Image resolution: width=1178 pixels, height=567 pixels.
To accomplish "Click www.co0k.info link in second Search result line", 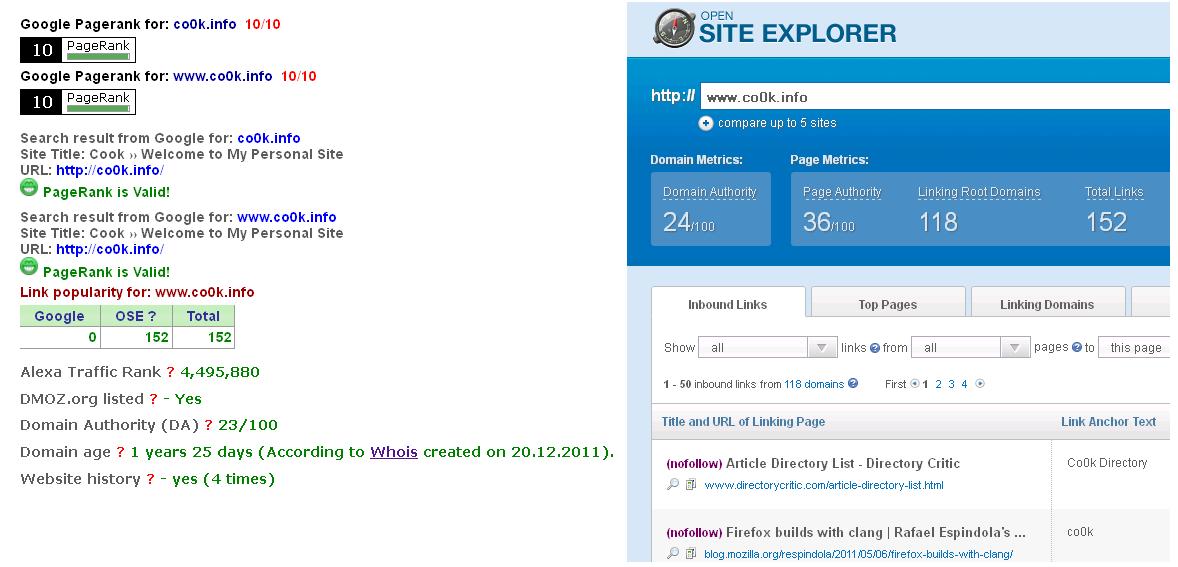I will pyautogui.click(x=287, y=217).
